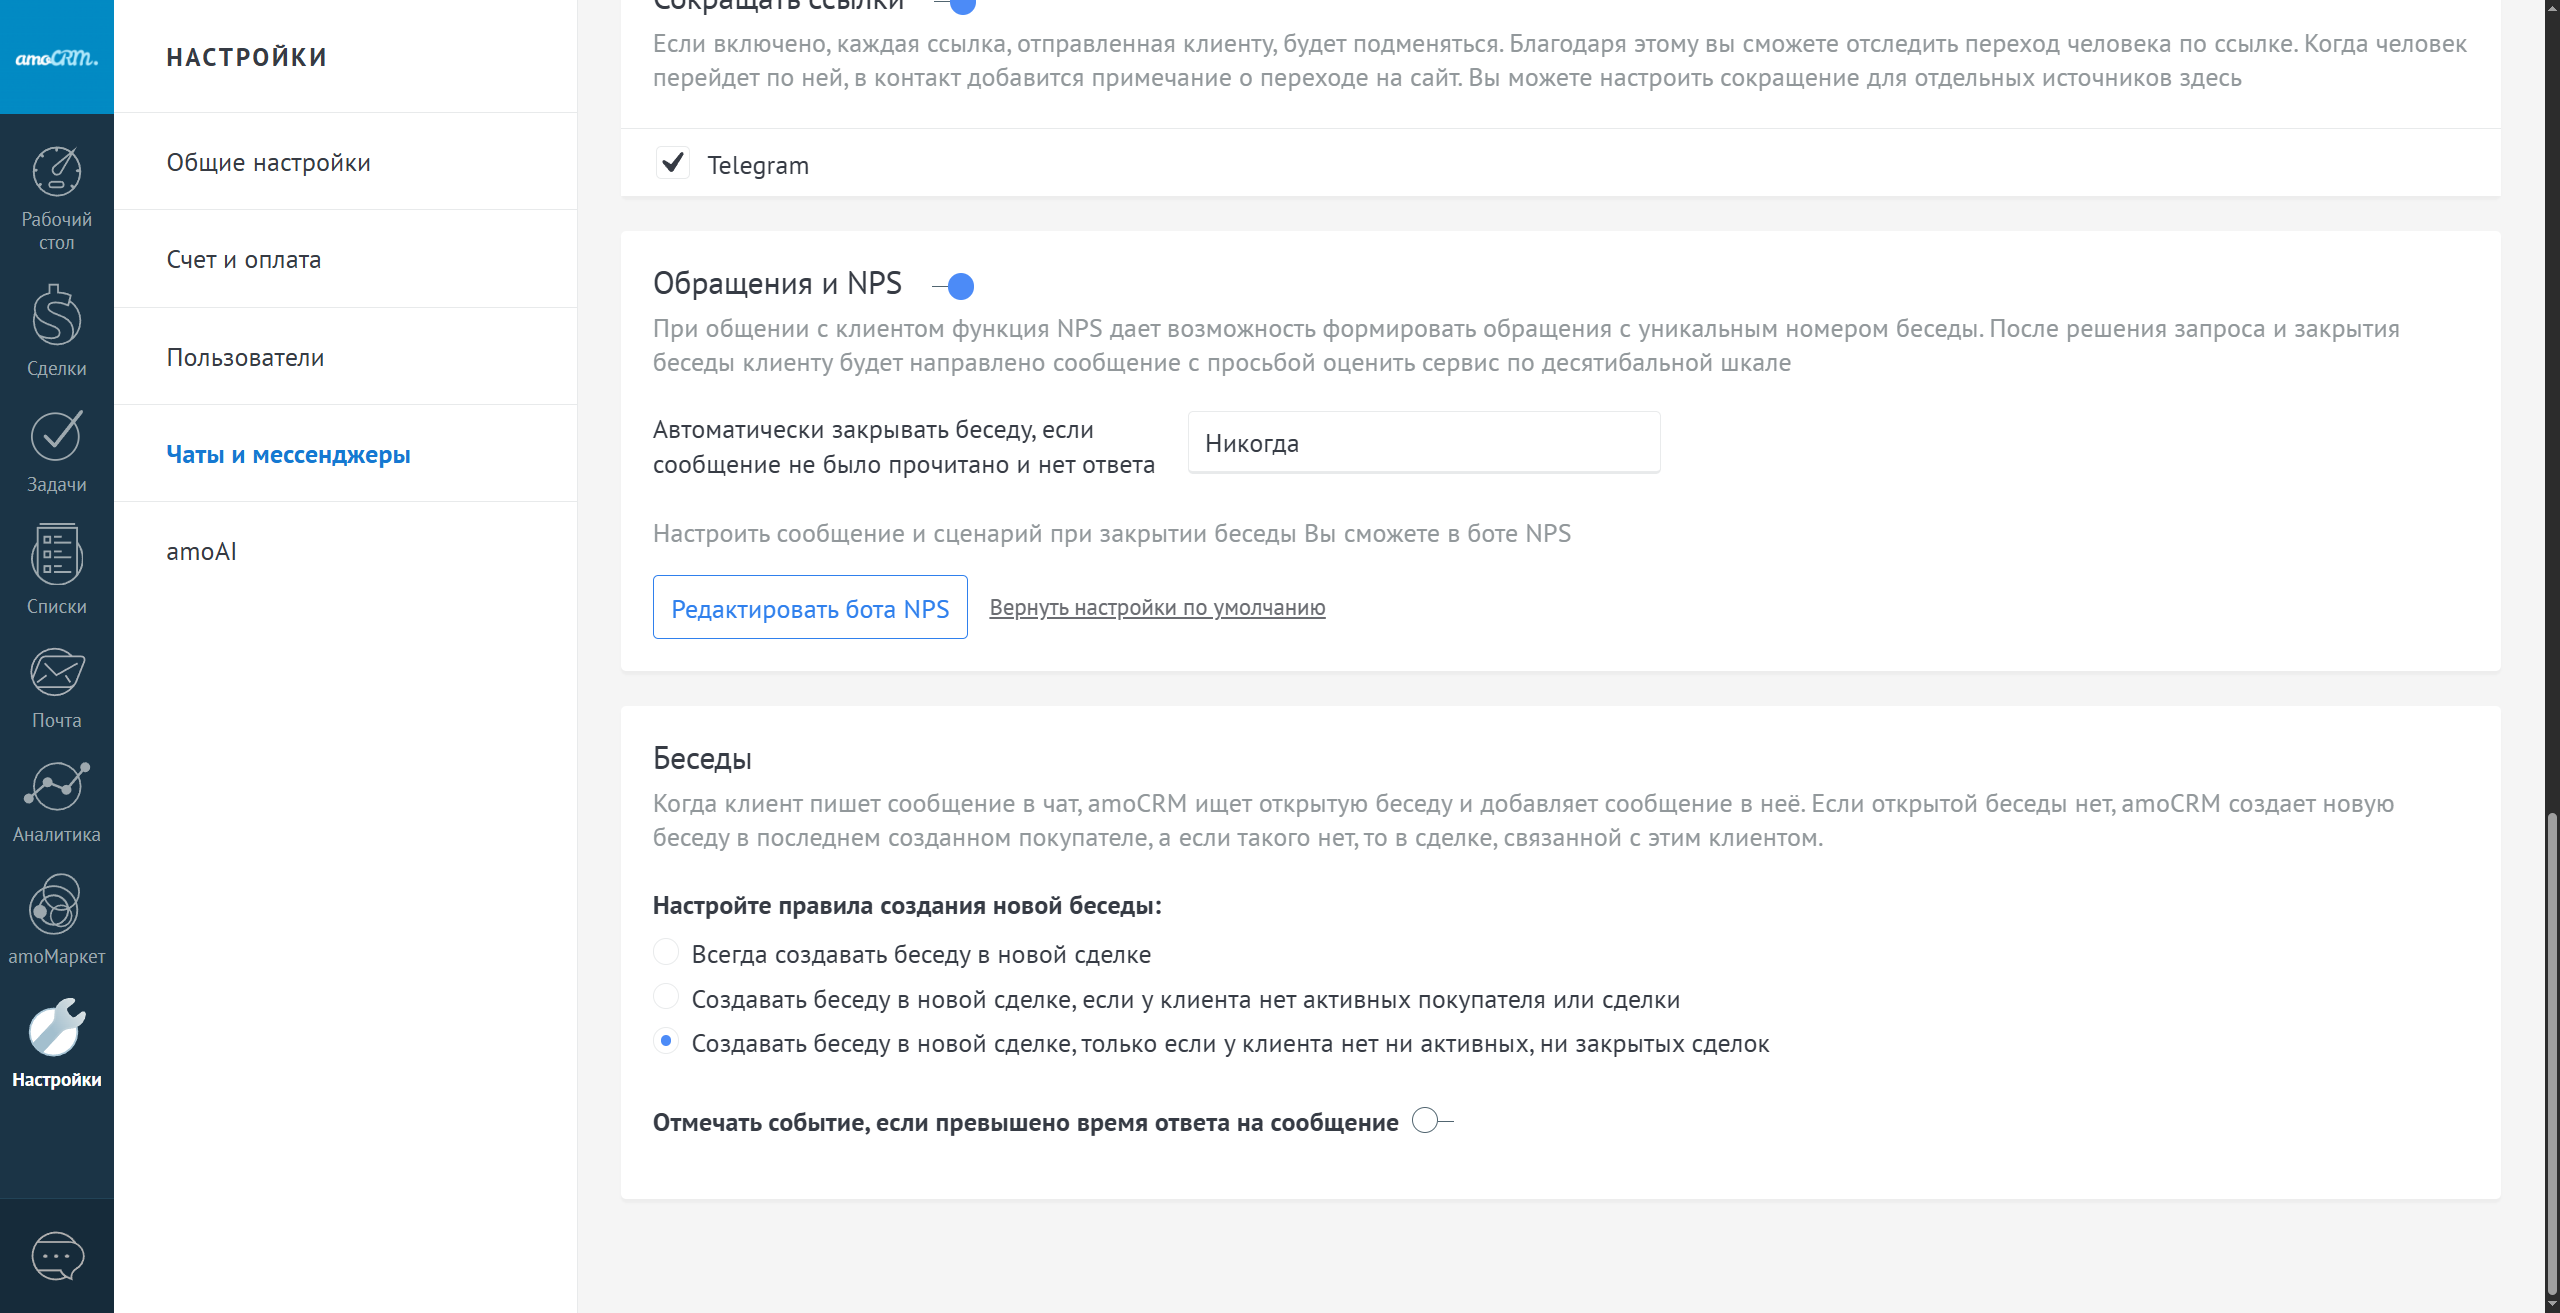Switch to the Пользователи settings section
2560x1313 pixels.
click(245, 357)
